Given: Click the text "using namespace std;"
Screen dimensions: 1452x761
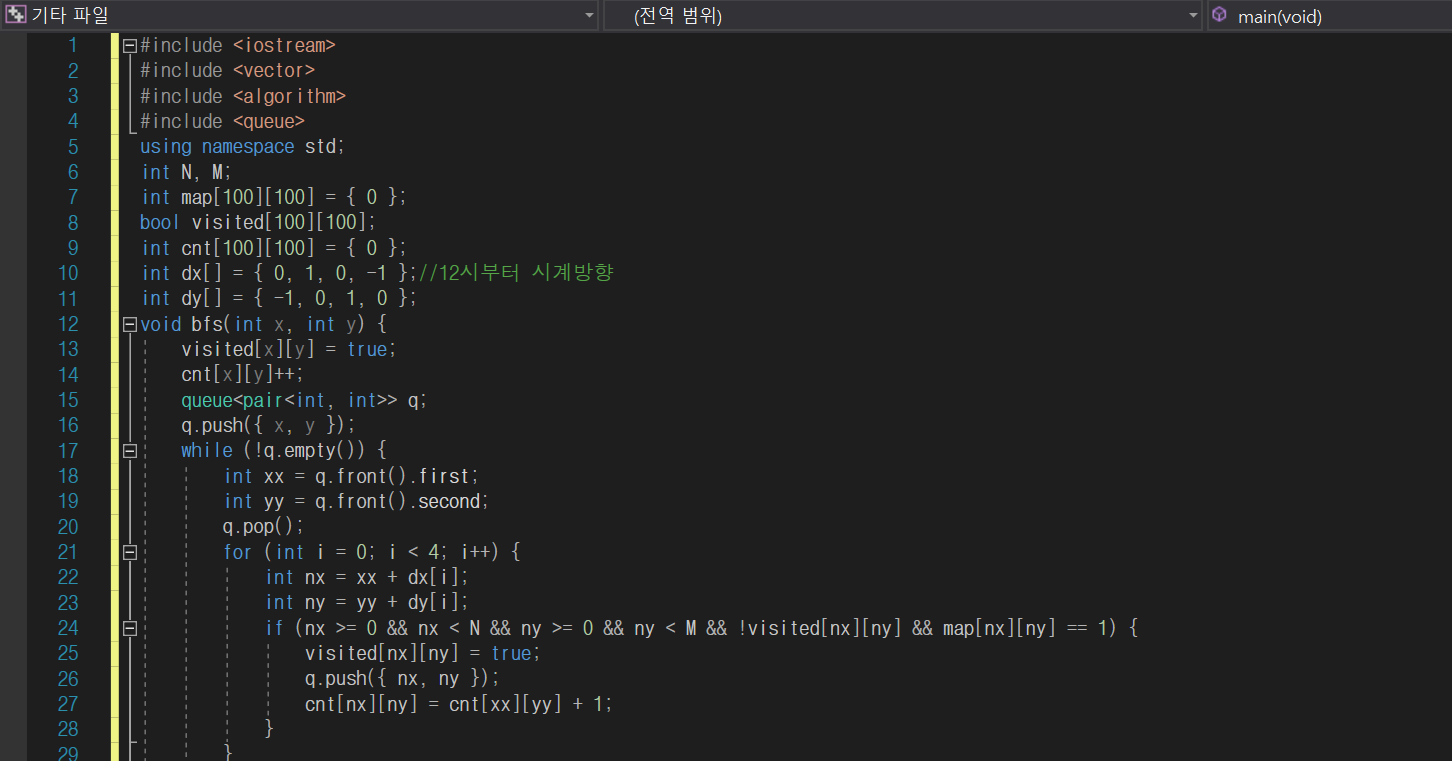Looking at the screenshot, I should coord(242,147).
